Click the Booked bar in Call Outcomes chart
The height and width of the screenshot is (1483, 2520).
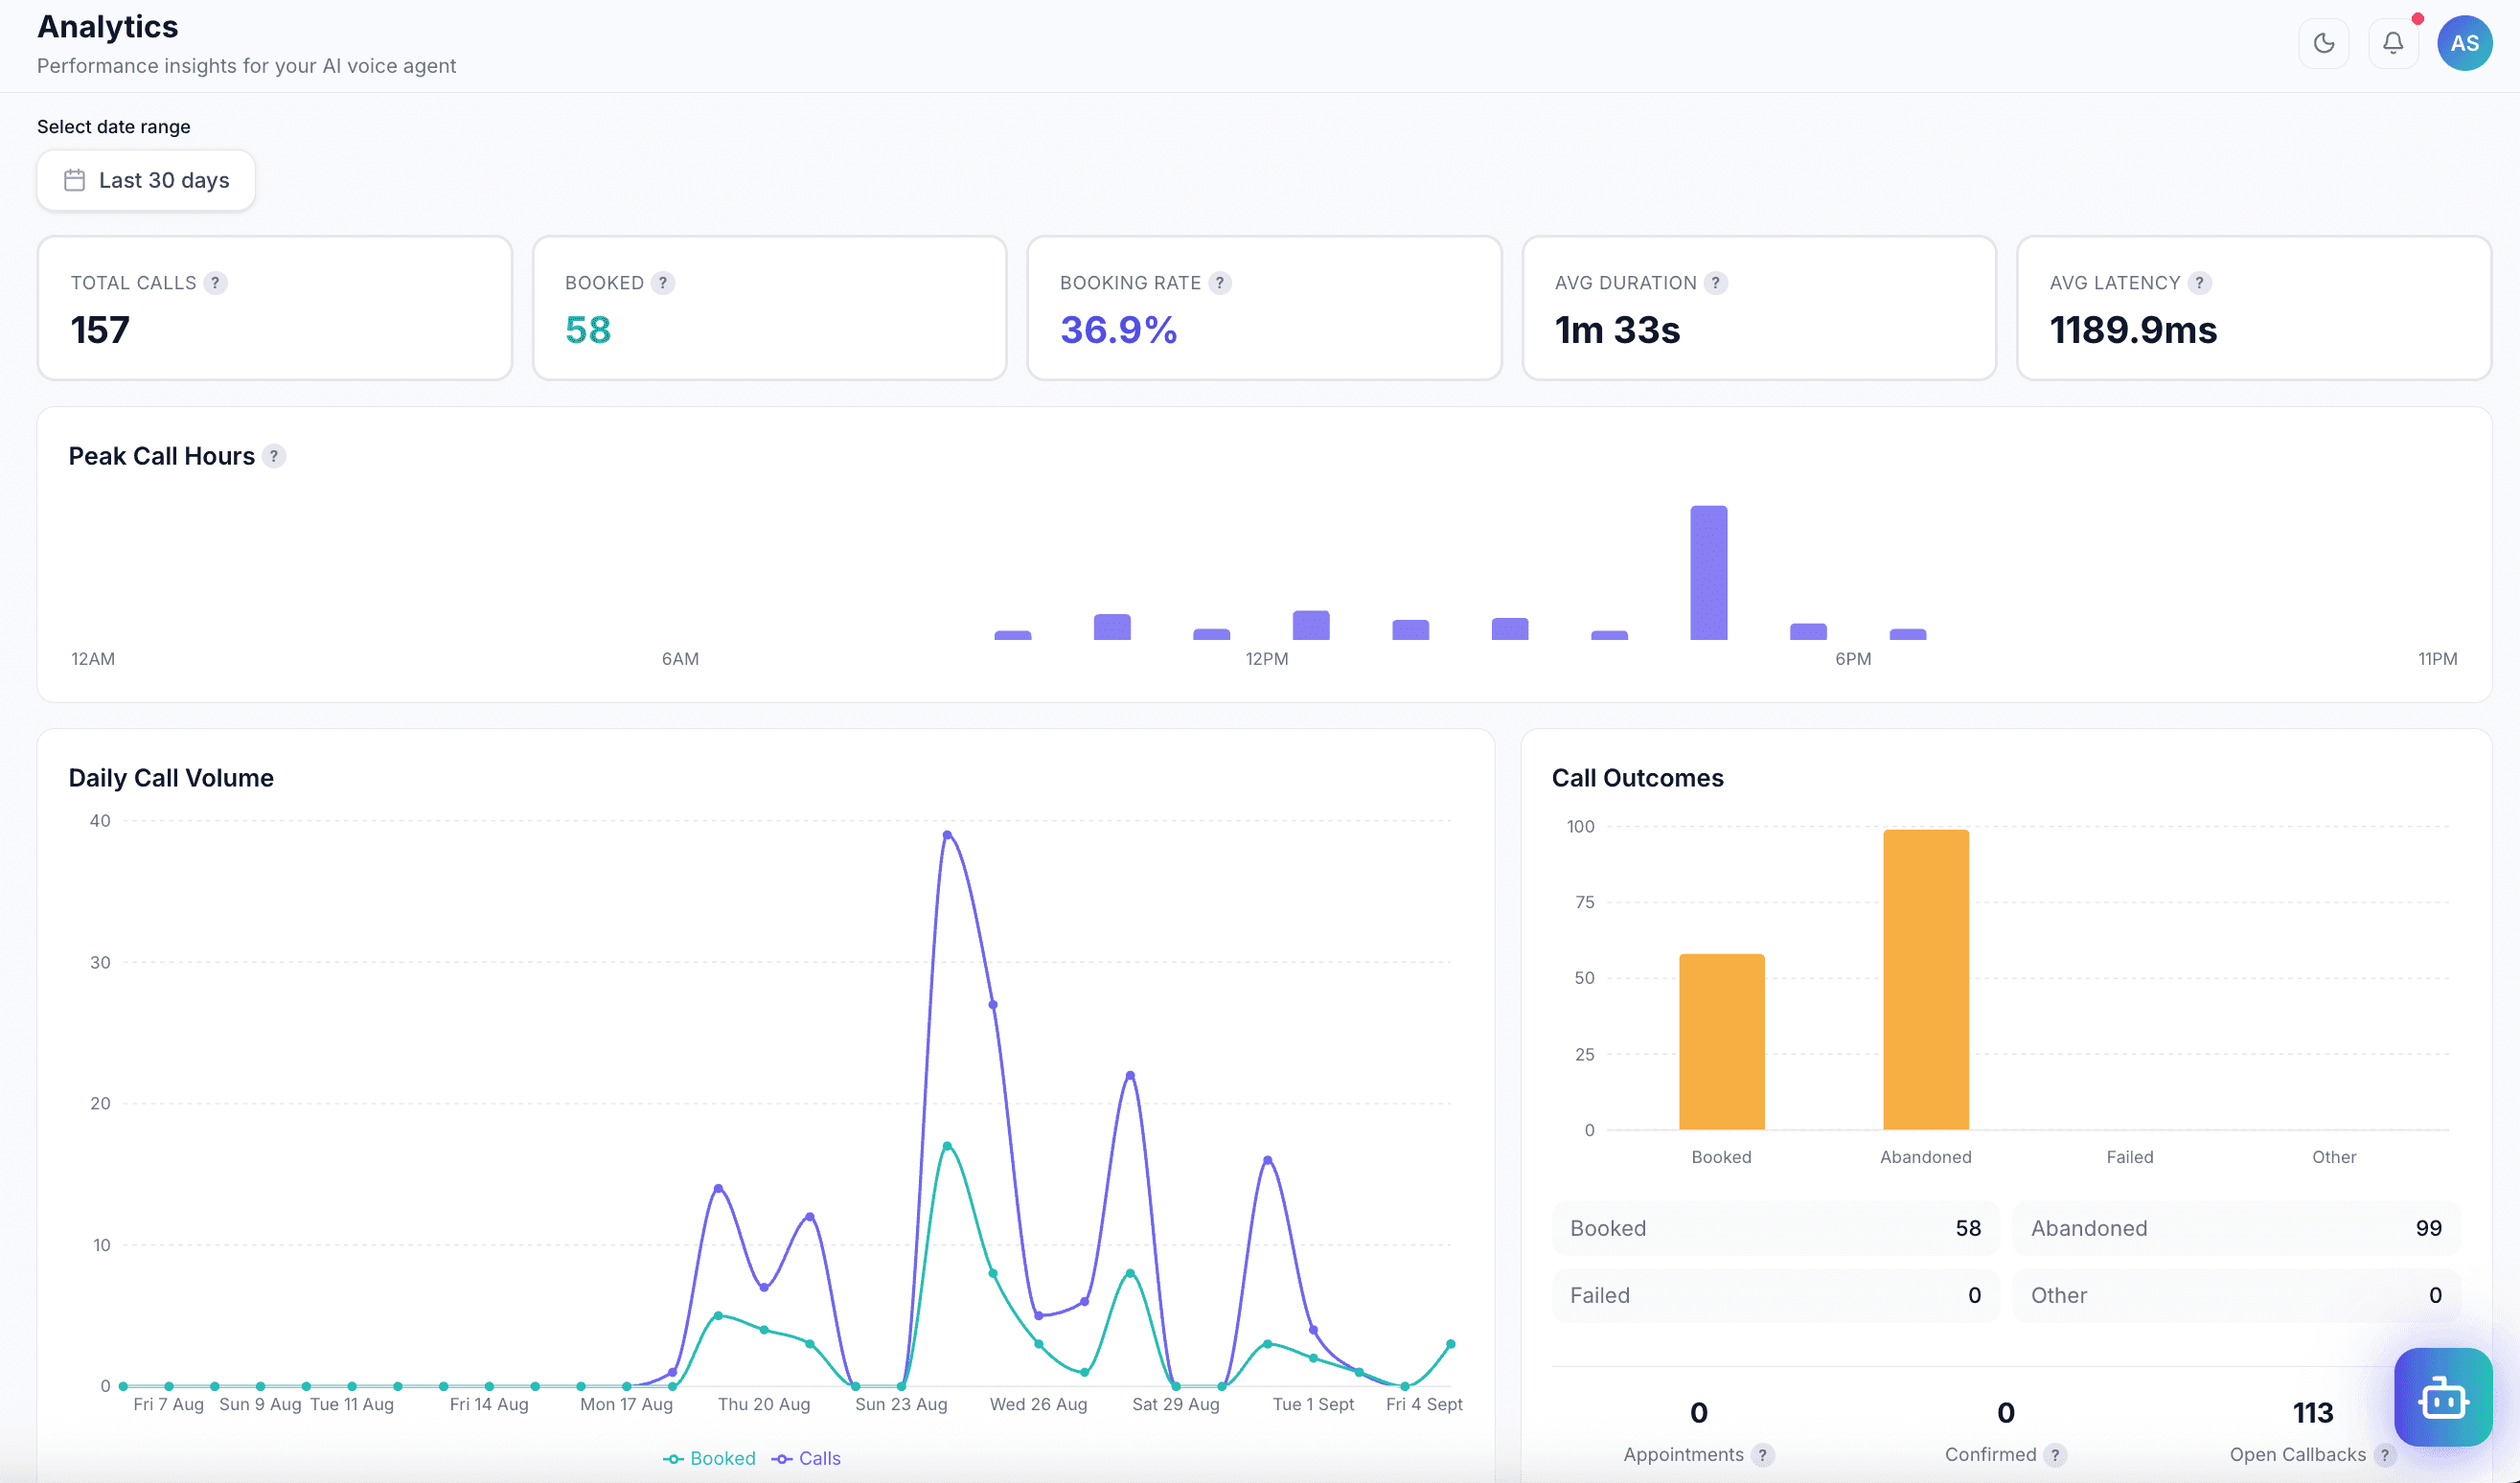pyautogui.click(x=1721, y=1041)
